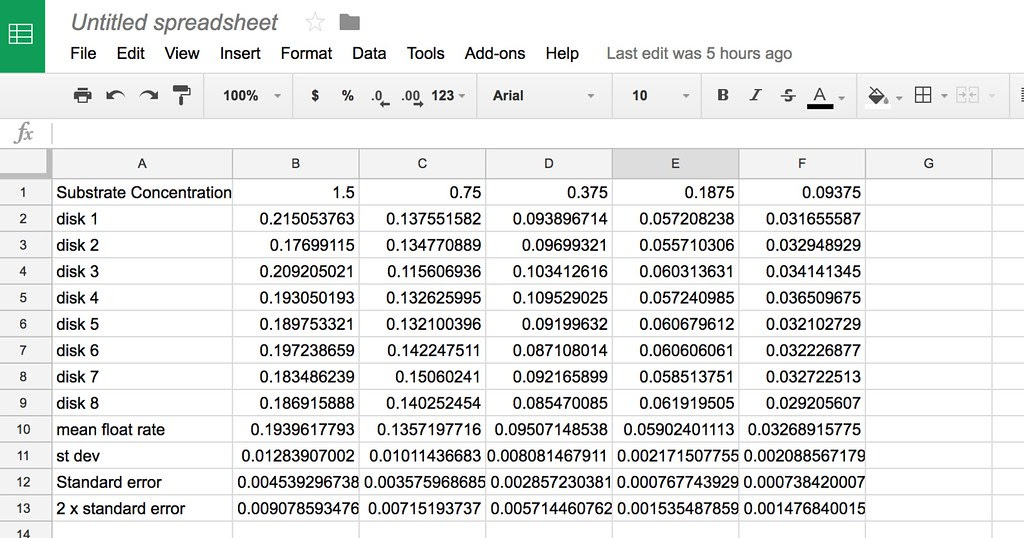Select row 13 header
The height and width of the screenshot is (538, 1024).
point(24,509)
